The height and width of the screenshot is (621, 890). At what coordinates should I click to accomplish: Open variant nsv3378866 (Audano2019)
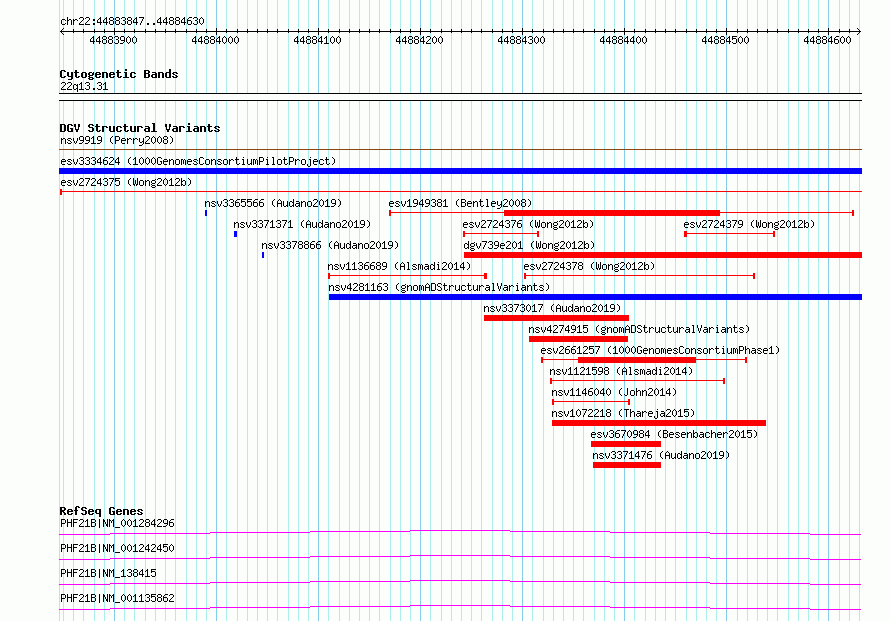(x=330, y=245)
